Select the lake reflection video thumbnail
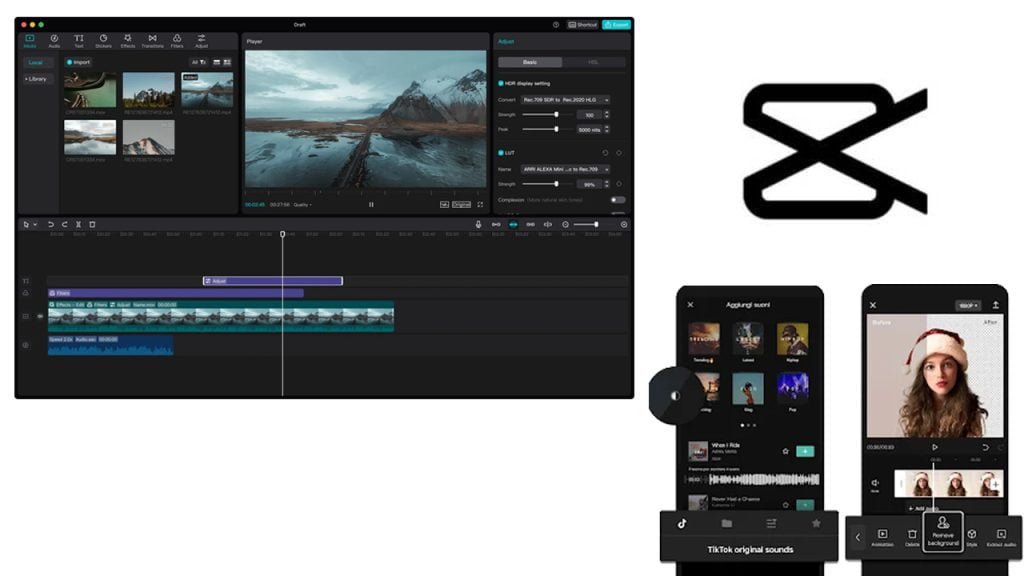1024x576 pixels. click(90, 137)
